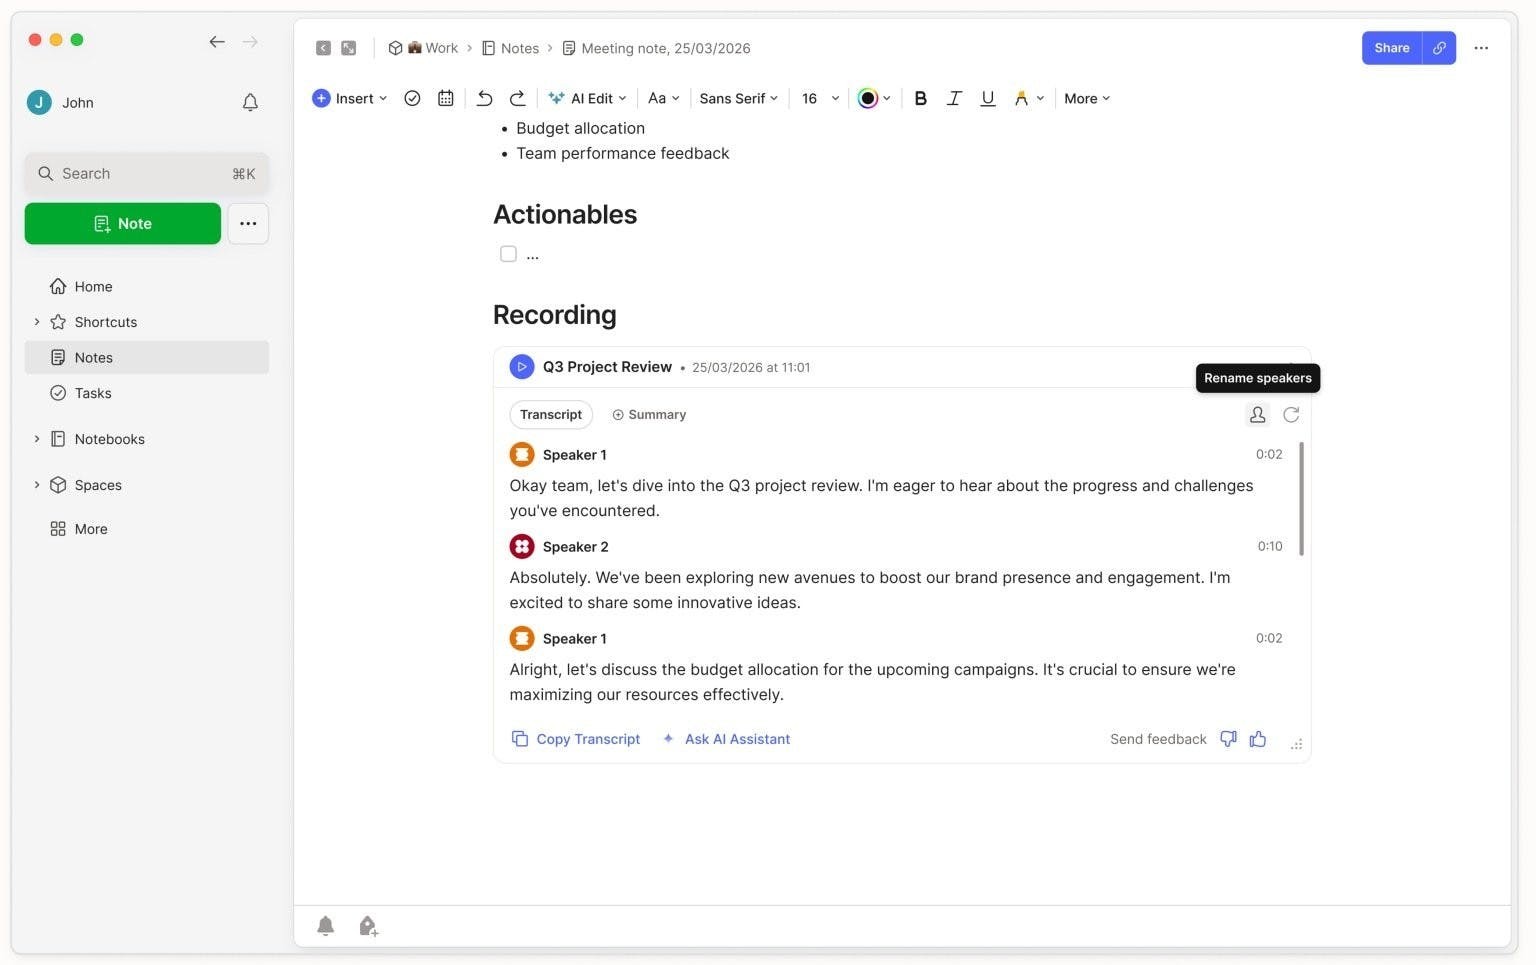Play the Q3 Project Review recording
This screenshot has width=1536, height=965.
(521, 367)
